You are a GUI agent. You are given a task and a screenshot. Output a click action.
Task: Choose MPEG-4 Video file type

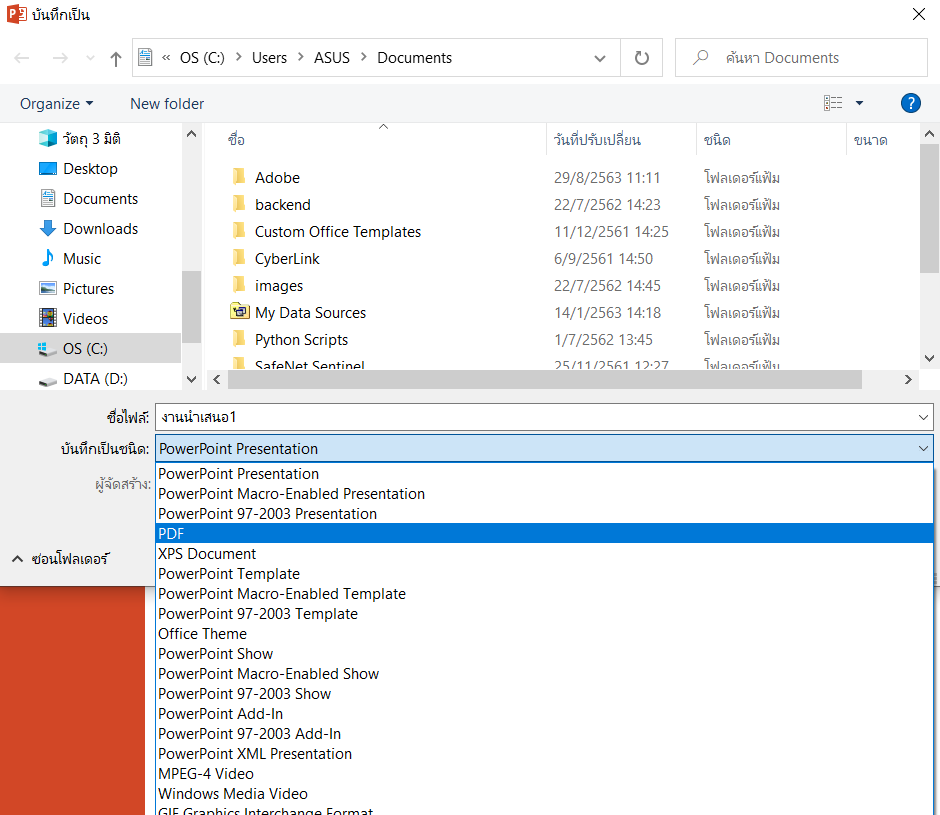click(544, 774)
